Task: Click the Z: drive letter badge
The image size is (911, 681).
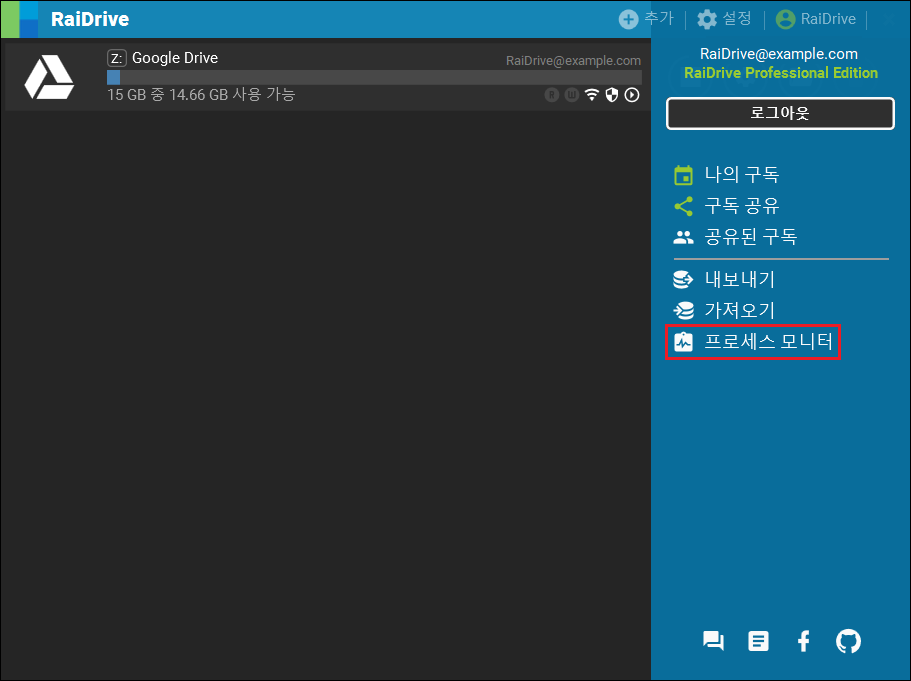Action: point(117,58)
